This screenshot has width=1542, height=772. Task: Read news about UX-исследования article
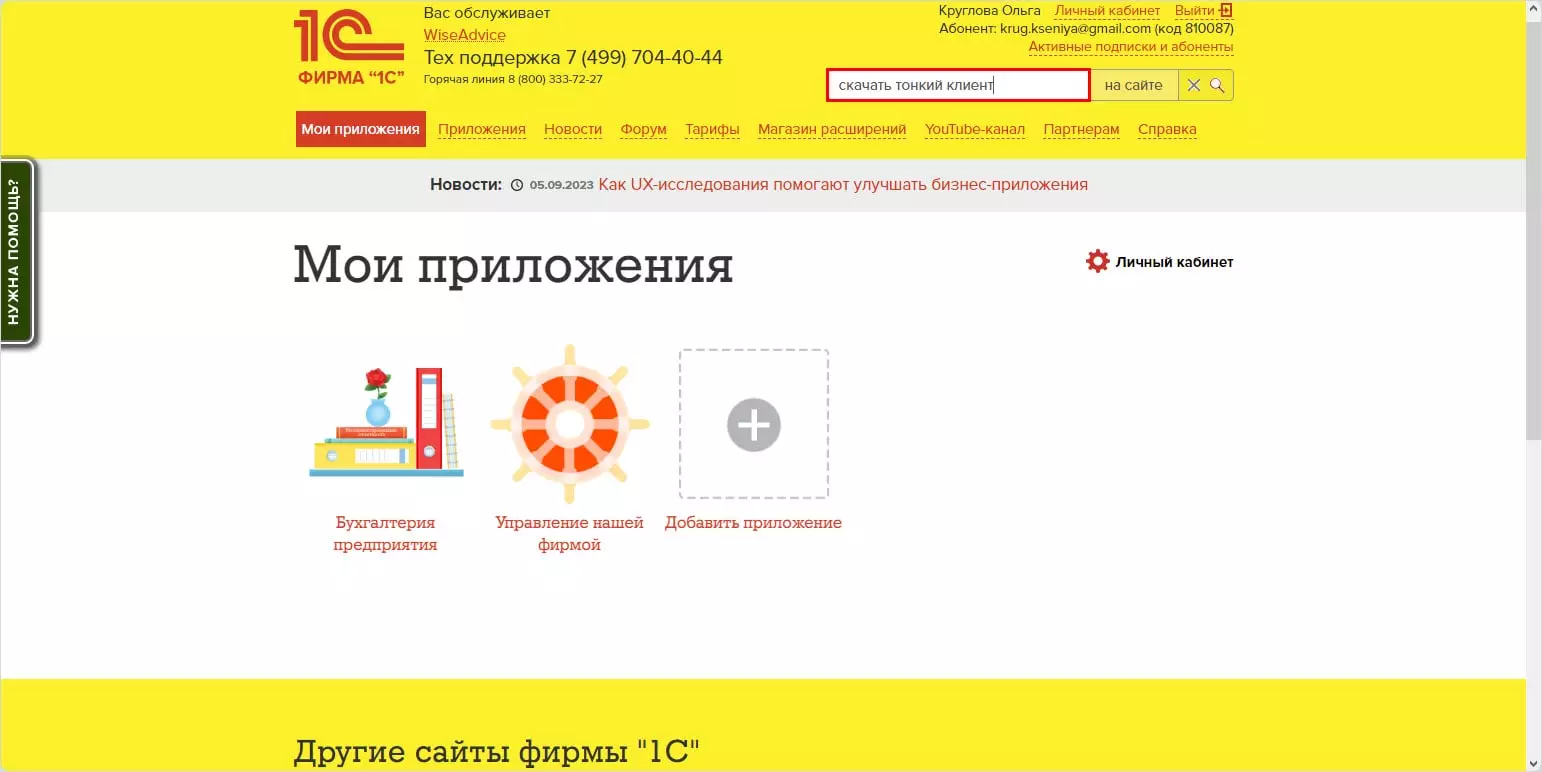point(843,184)
